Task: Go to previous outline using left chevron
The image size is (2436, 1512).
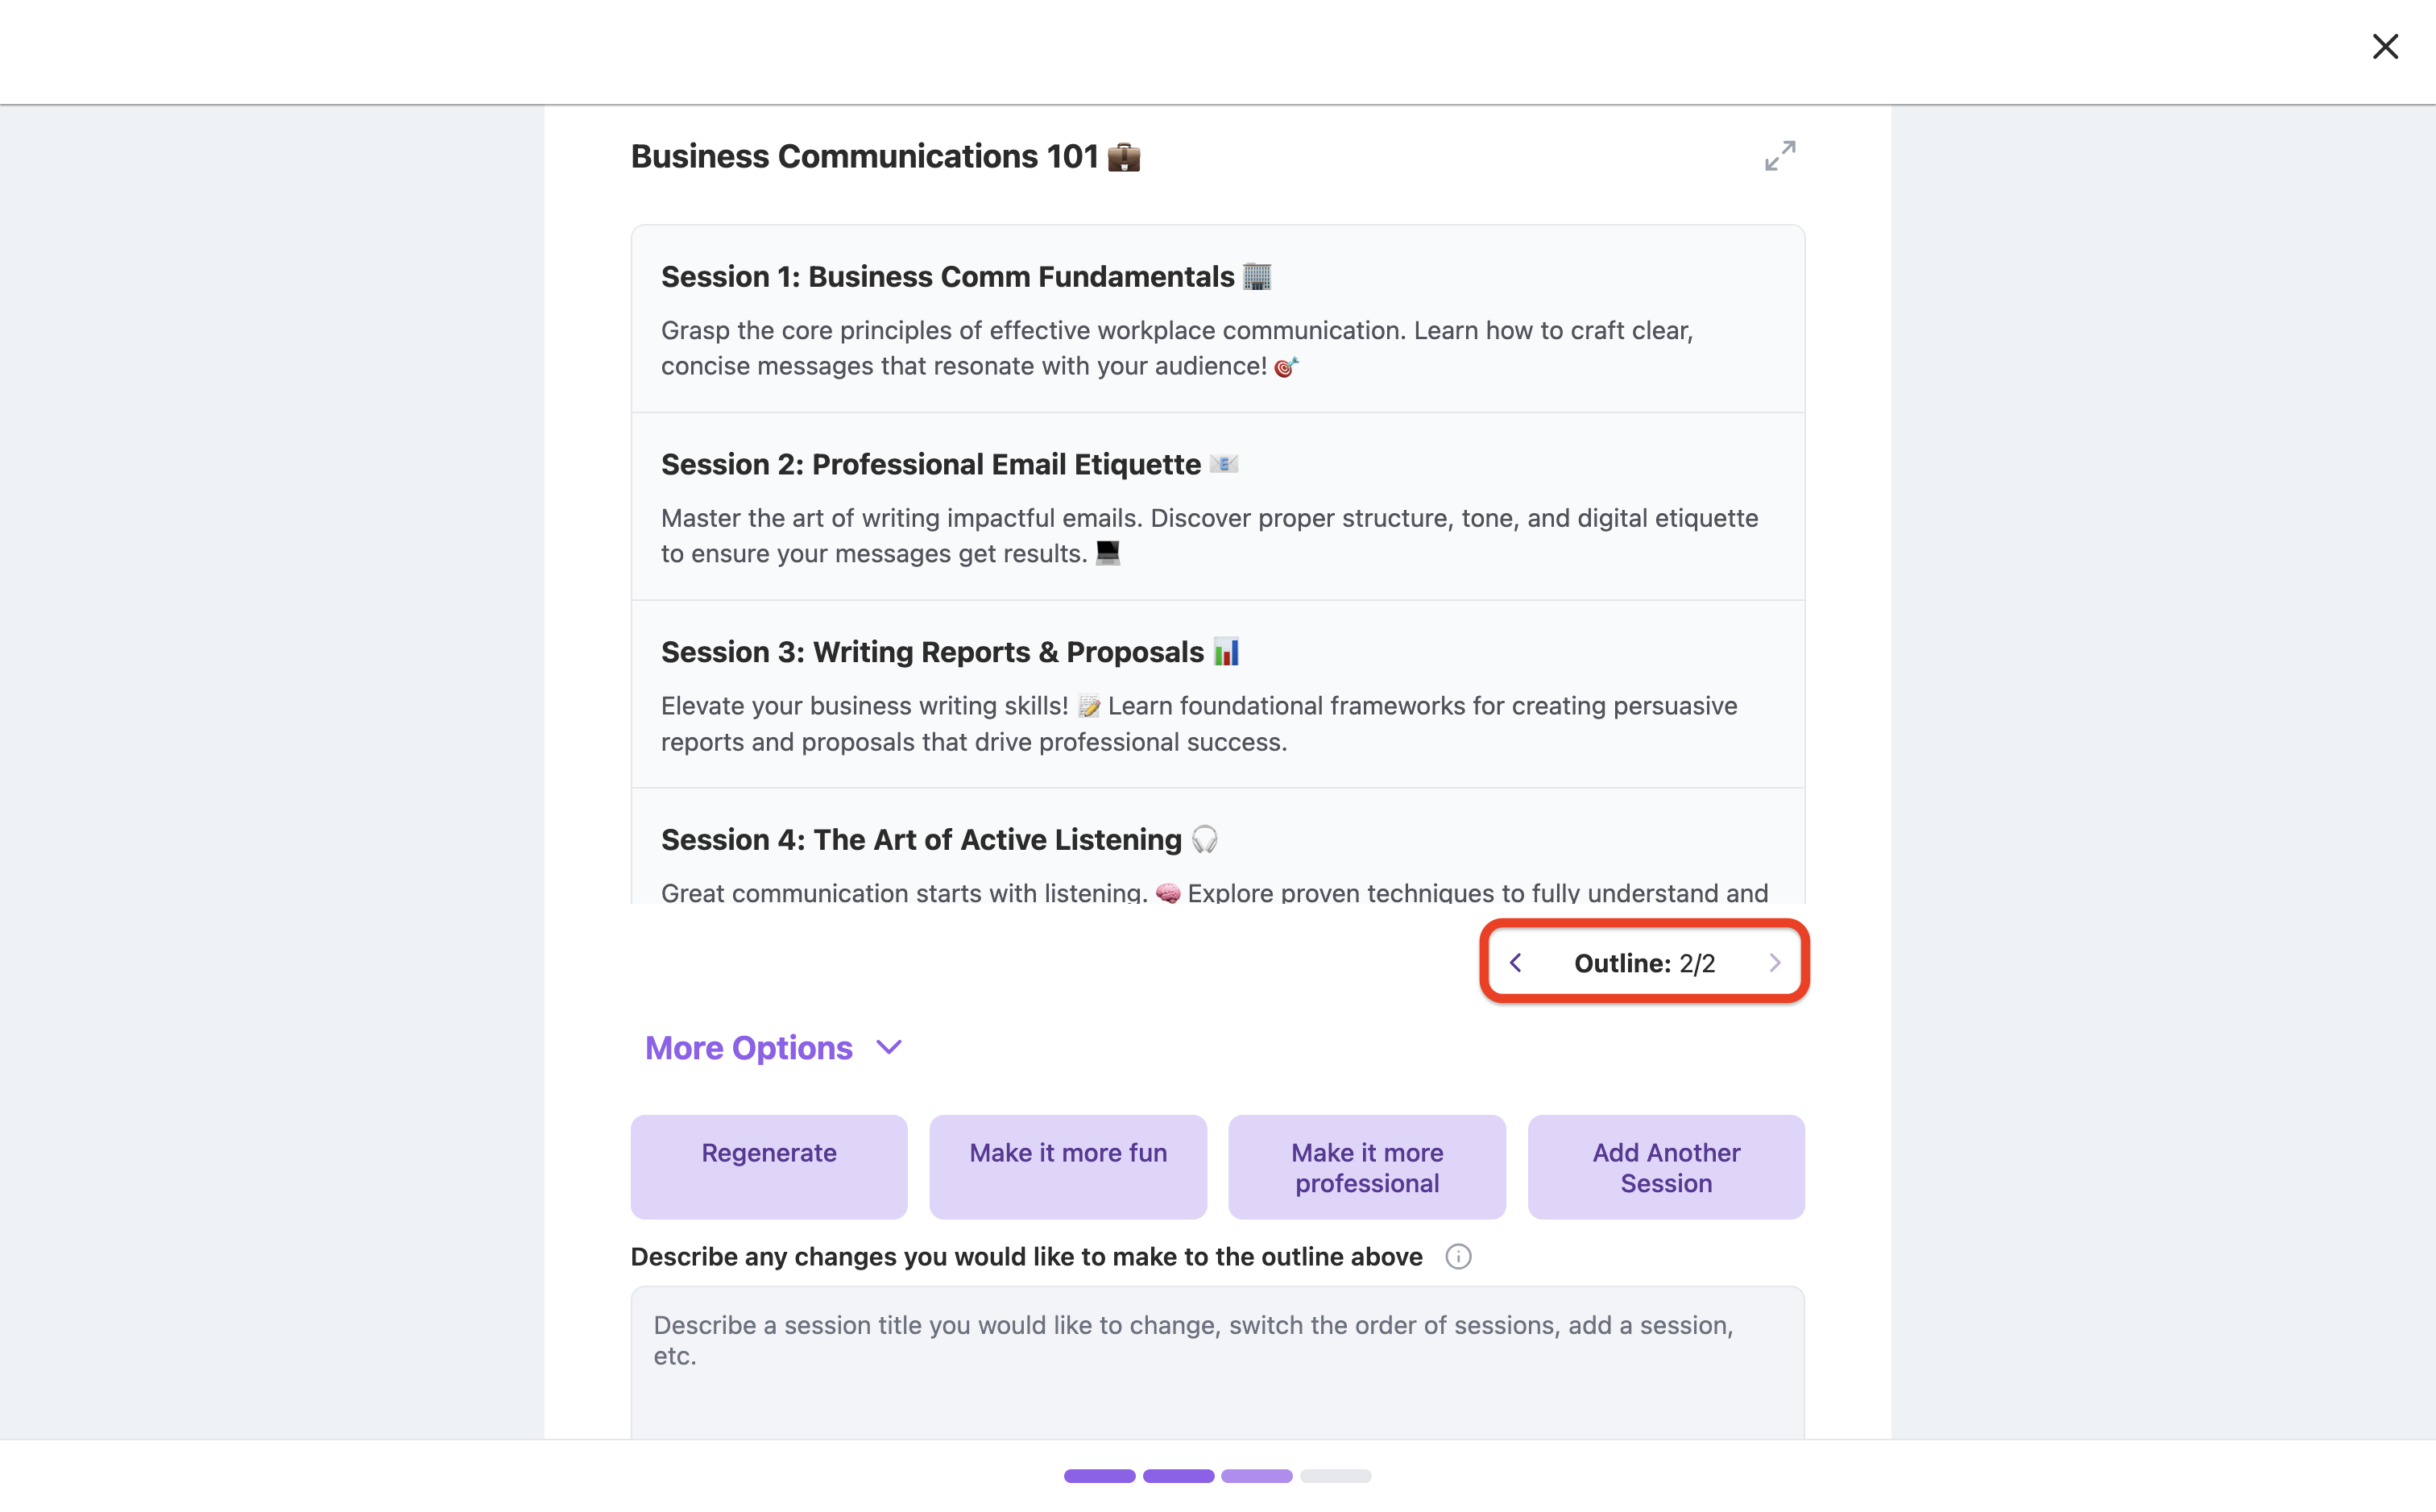Action: click(1515, 962)
